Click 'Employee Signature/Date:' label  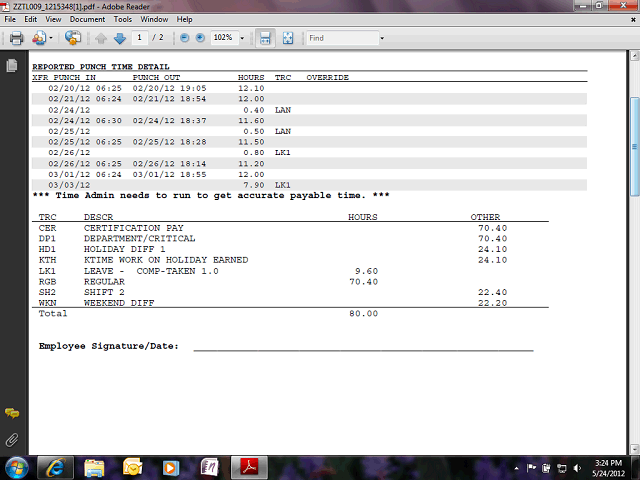109,346
